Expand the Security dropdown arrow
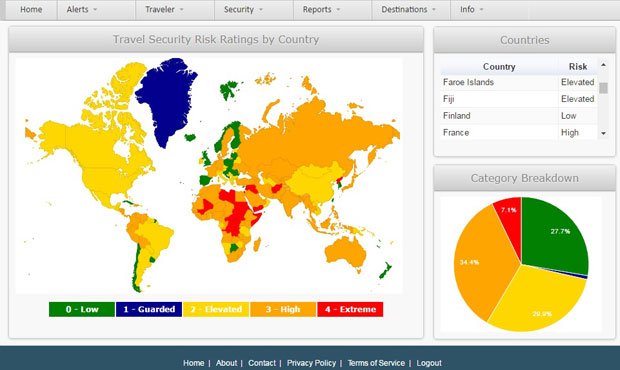This screenshot has width=620, height=370. (261, 10)
